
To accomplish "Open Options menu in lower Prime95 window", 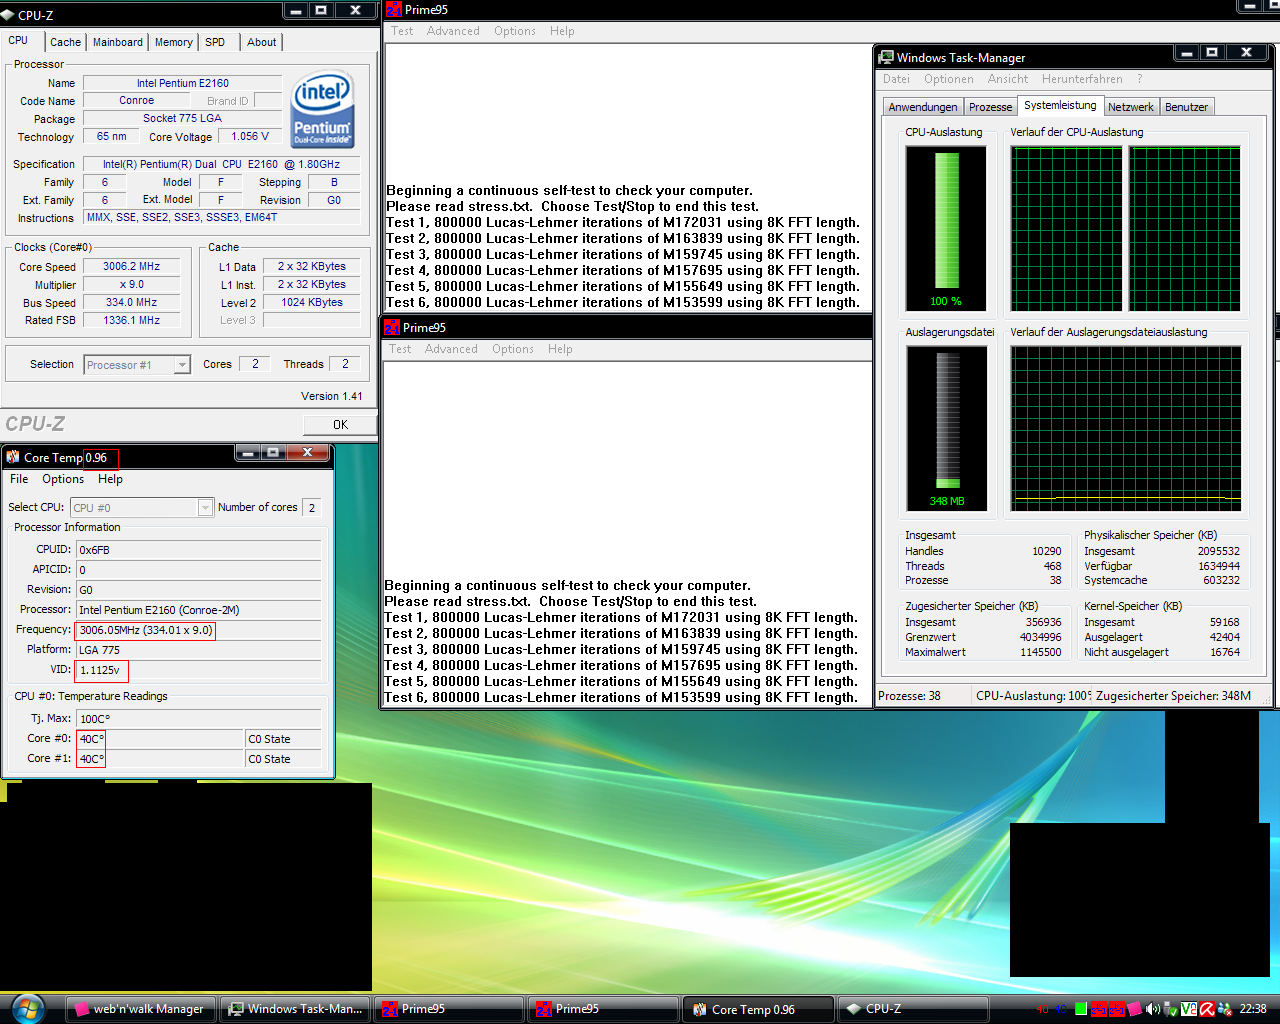I will (513, 349).
